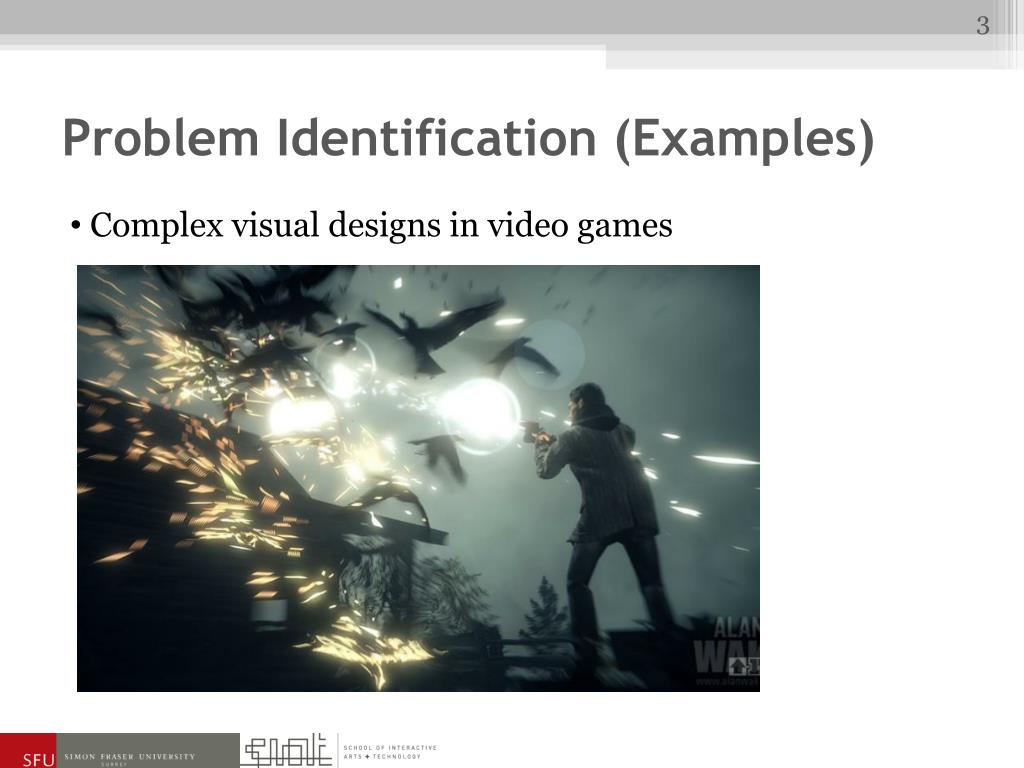Select the bullet text 'Complex visual designs in video games'
Image resolution: width=1024 pixels, height=768 pixels.
pos(381,225)
